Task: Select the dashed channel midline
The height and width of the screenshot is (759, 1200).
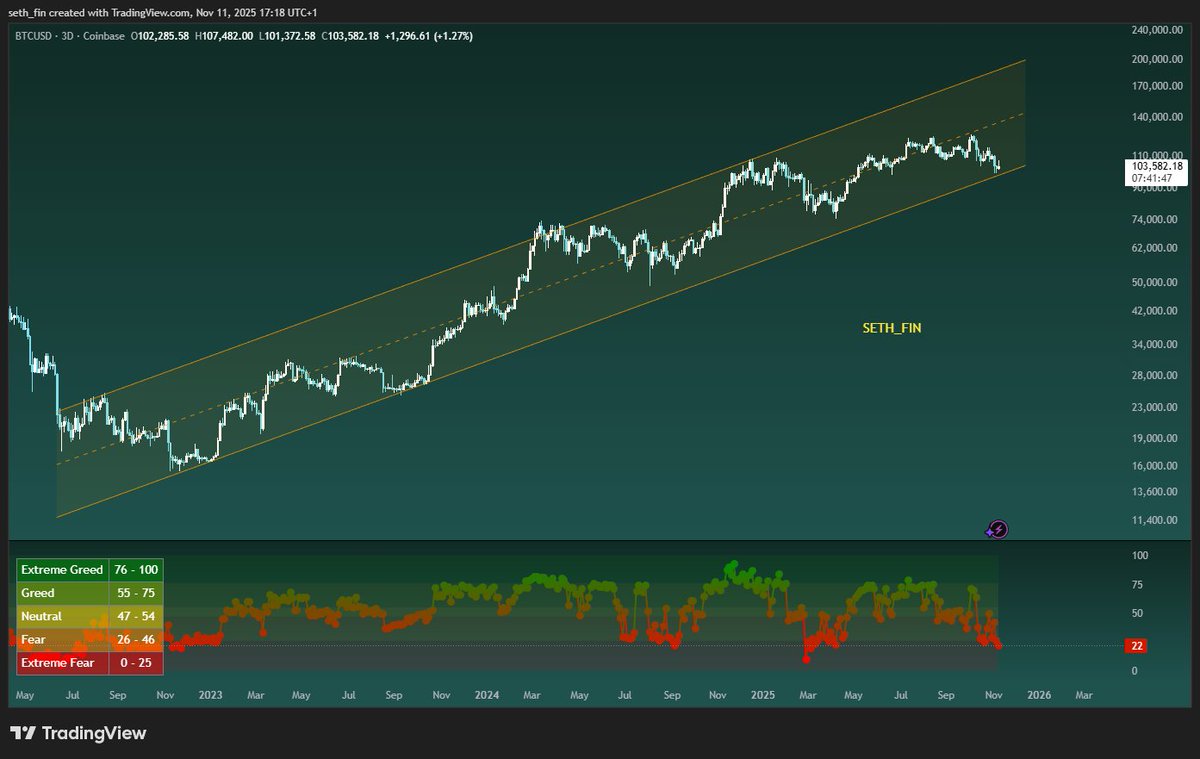Action: pos(540,288)
